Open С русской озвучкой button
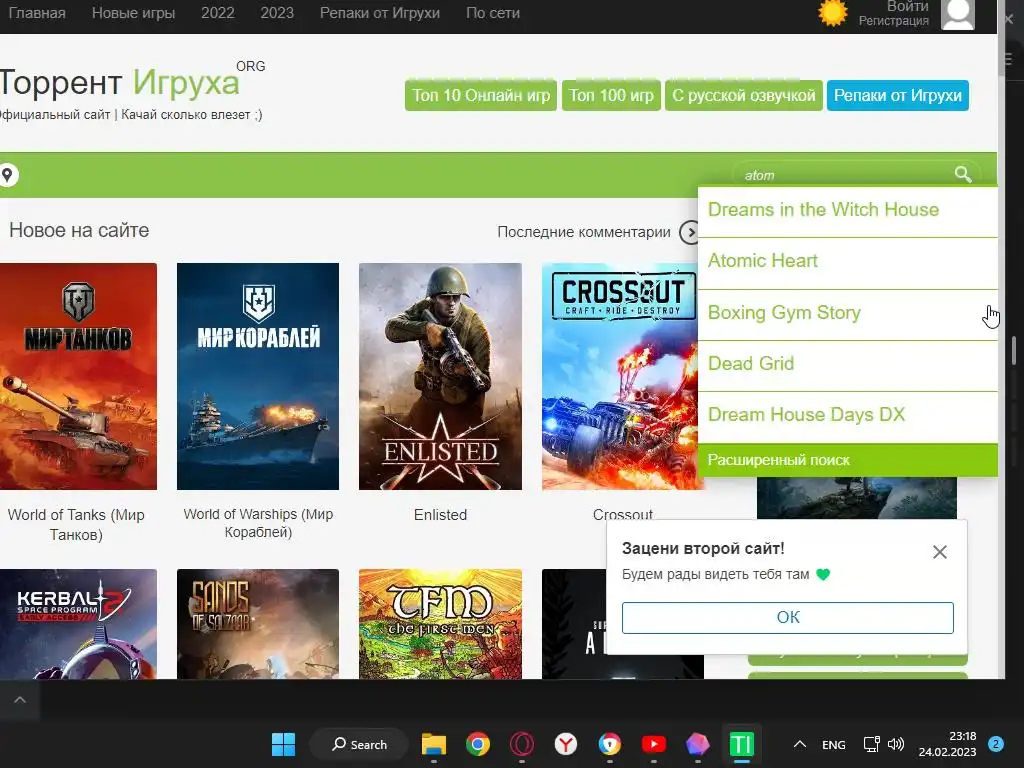The width and height of the screenshot is (1024, 768). coord(744,95)
